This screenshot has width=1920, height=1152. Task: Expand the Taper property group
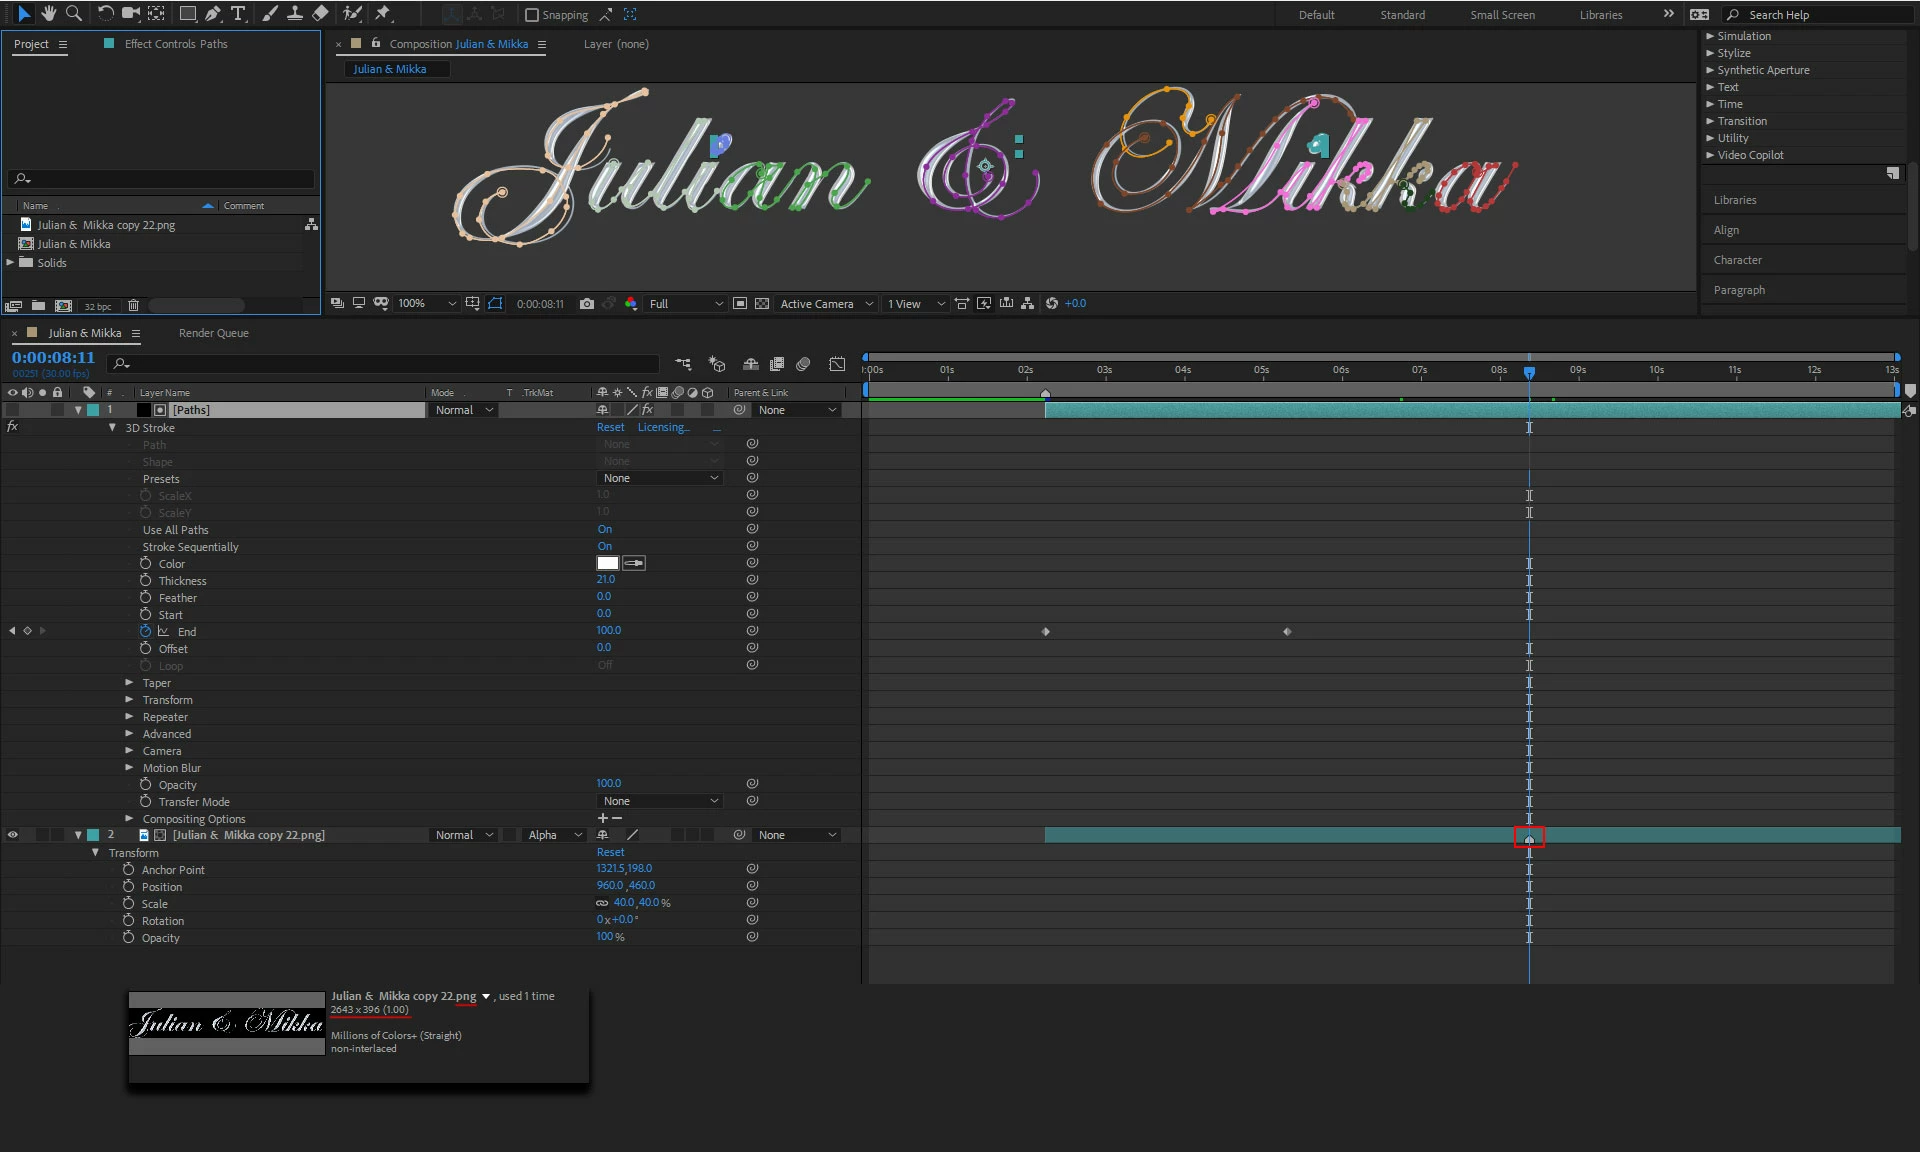click(129, 683)
